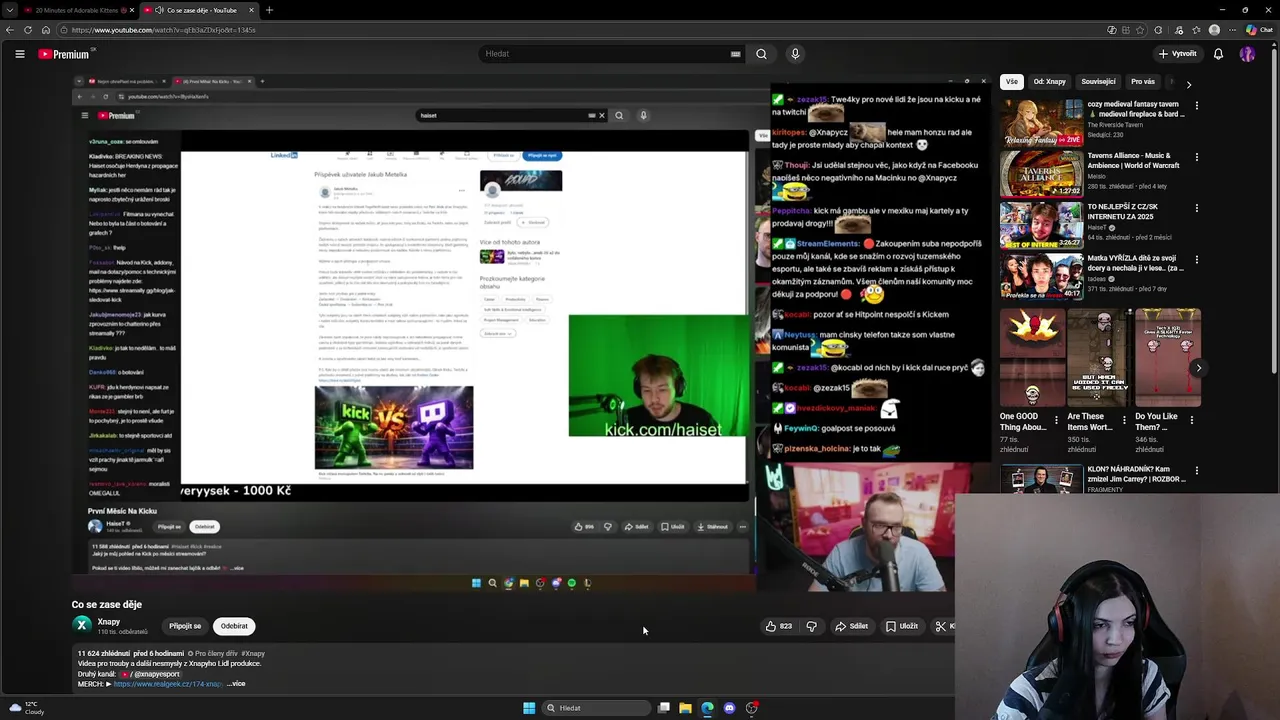Screen dimensions: 1280x720
Task: Close the Co se zase děje tab
Action: click(x=251, y=10)
